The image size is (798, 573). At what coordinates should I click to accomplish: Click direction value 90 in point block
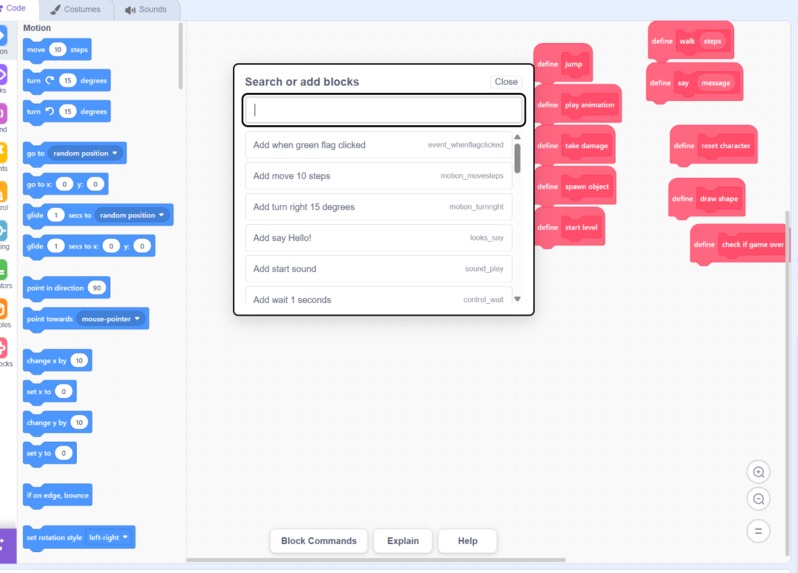(97, 288)
